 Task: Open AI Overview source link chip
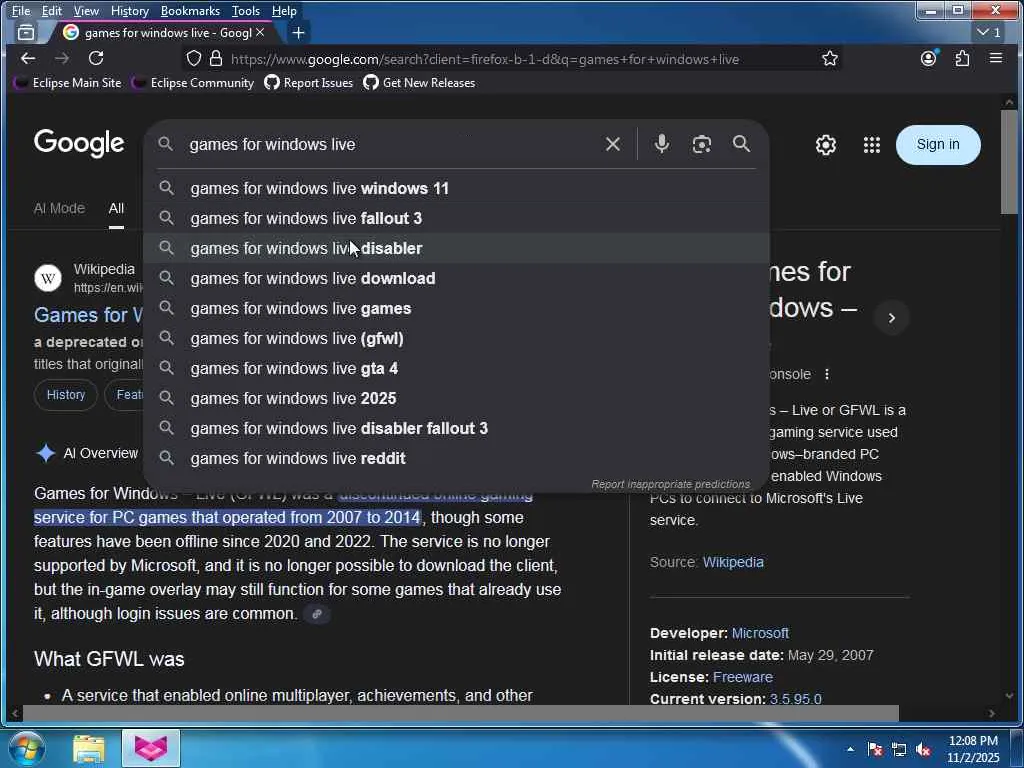[x=317, y=614]
